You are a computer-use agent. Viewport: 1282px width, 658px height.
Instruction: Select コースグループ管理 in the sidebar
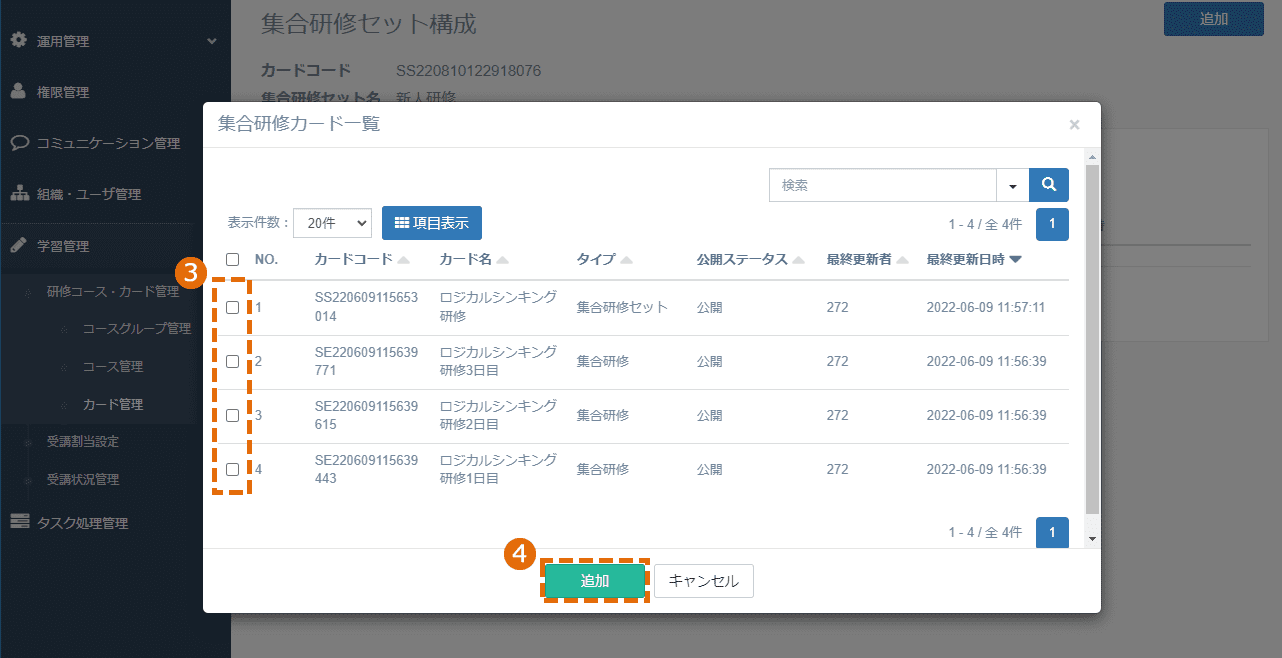(136, 328)
